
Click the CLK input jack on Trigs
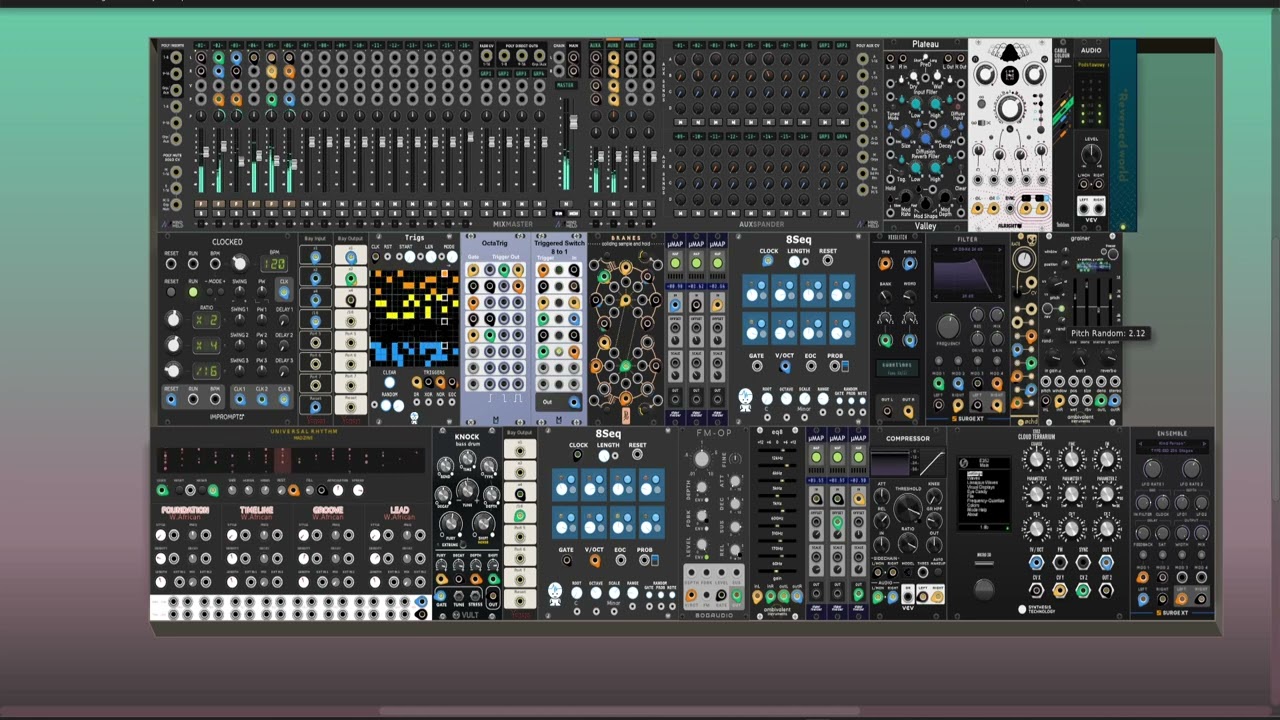(375, 257)
